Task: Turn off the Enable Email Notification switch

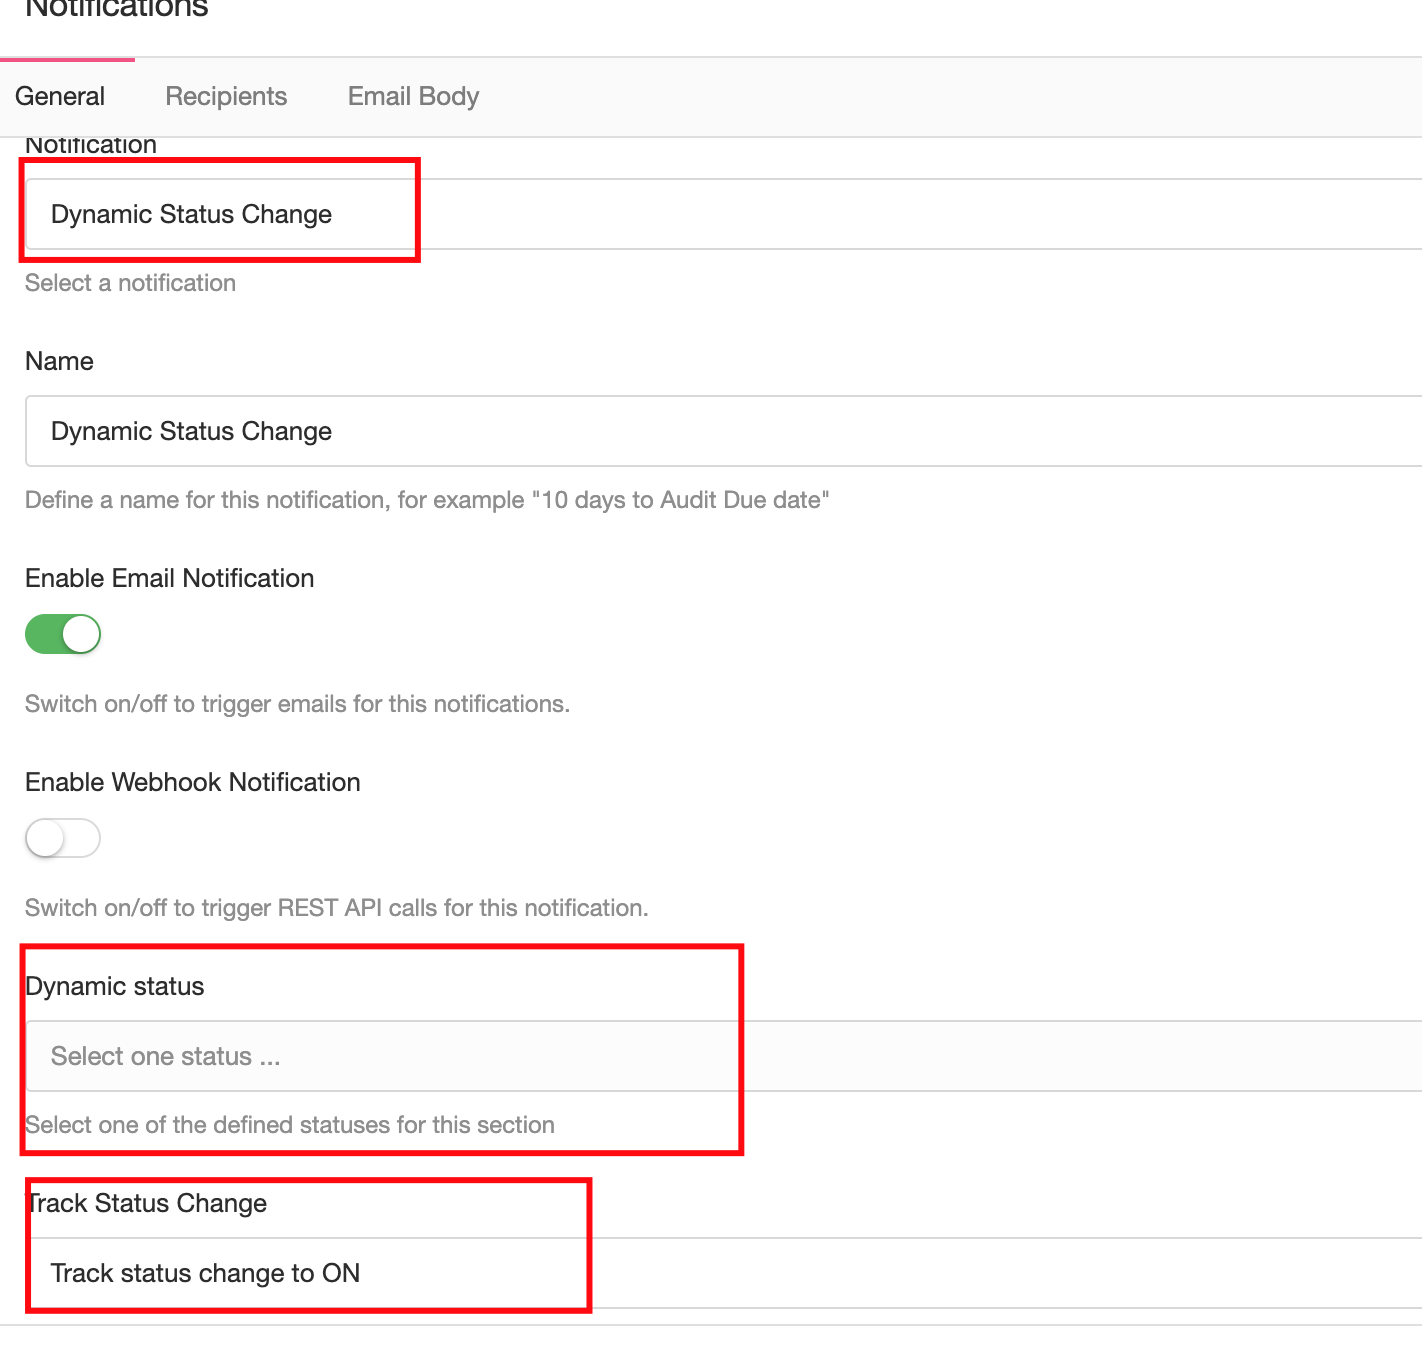Action: click(x=63, y=634)
